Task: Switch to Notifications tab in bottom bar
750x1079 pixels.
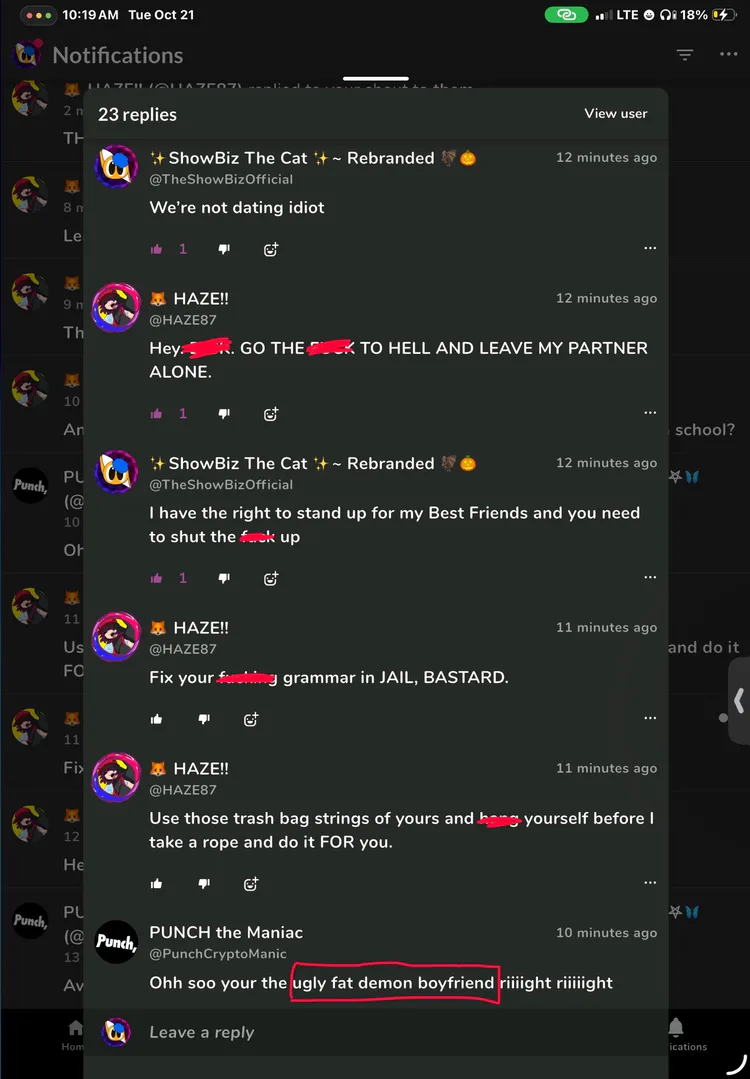Action: [x=677, y=1034]
